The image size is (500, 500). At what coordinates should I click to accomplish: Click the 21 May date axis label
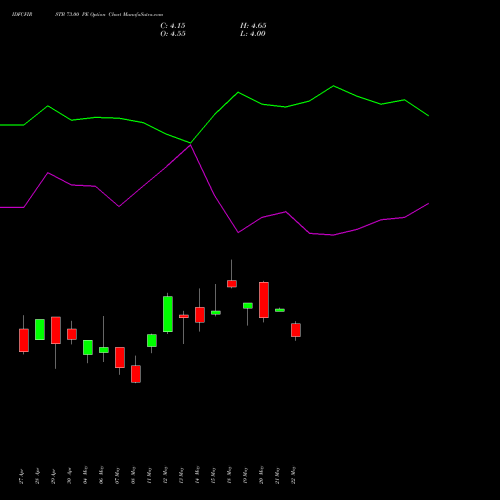click(278, 475)
